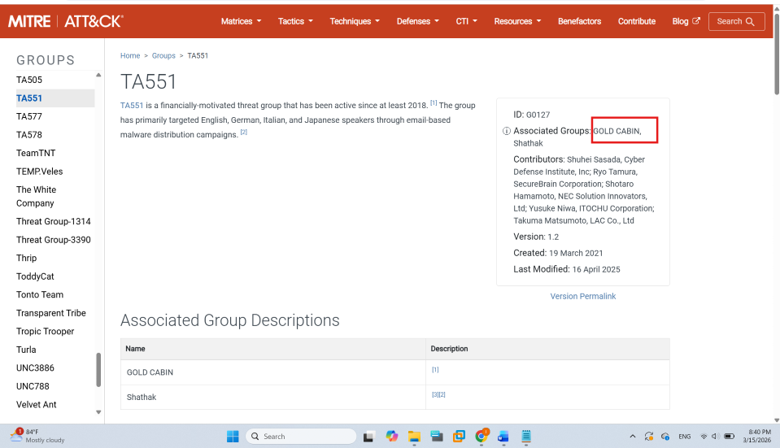Open the Windows Start menu

coord(233,437)
